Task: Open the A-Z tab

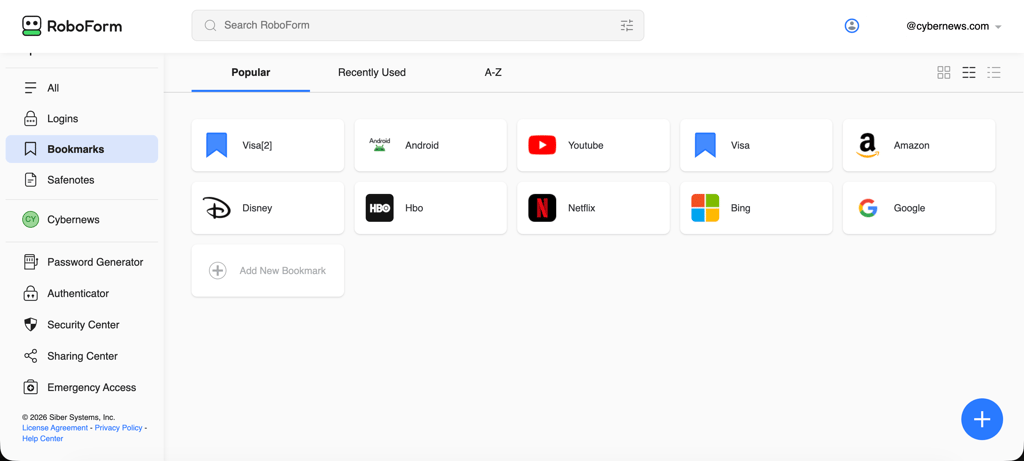Action: coord(493,72)
